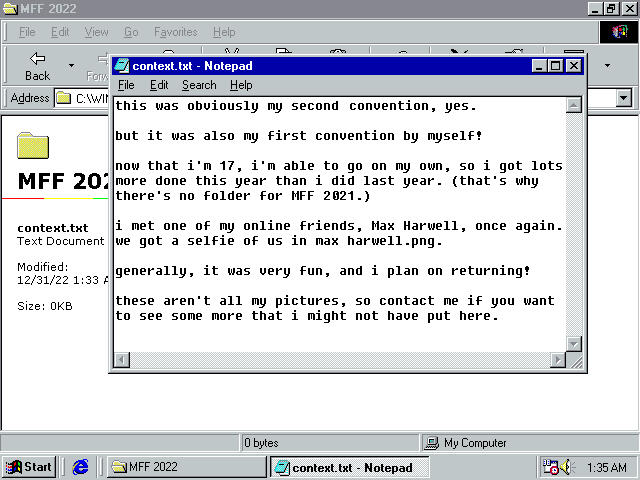Click the Notepad vertical scrollbar up arrow

pos(574,105)
